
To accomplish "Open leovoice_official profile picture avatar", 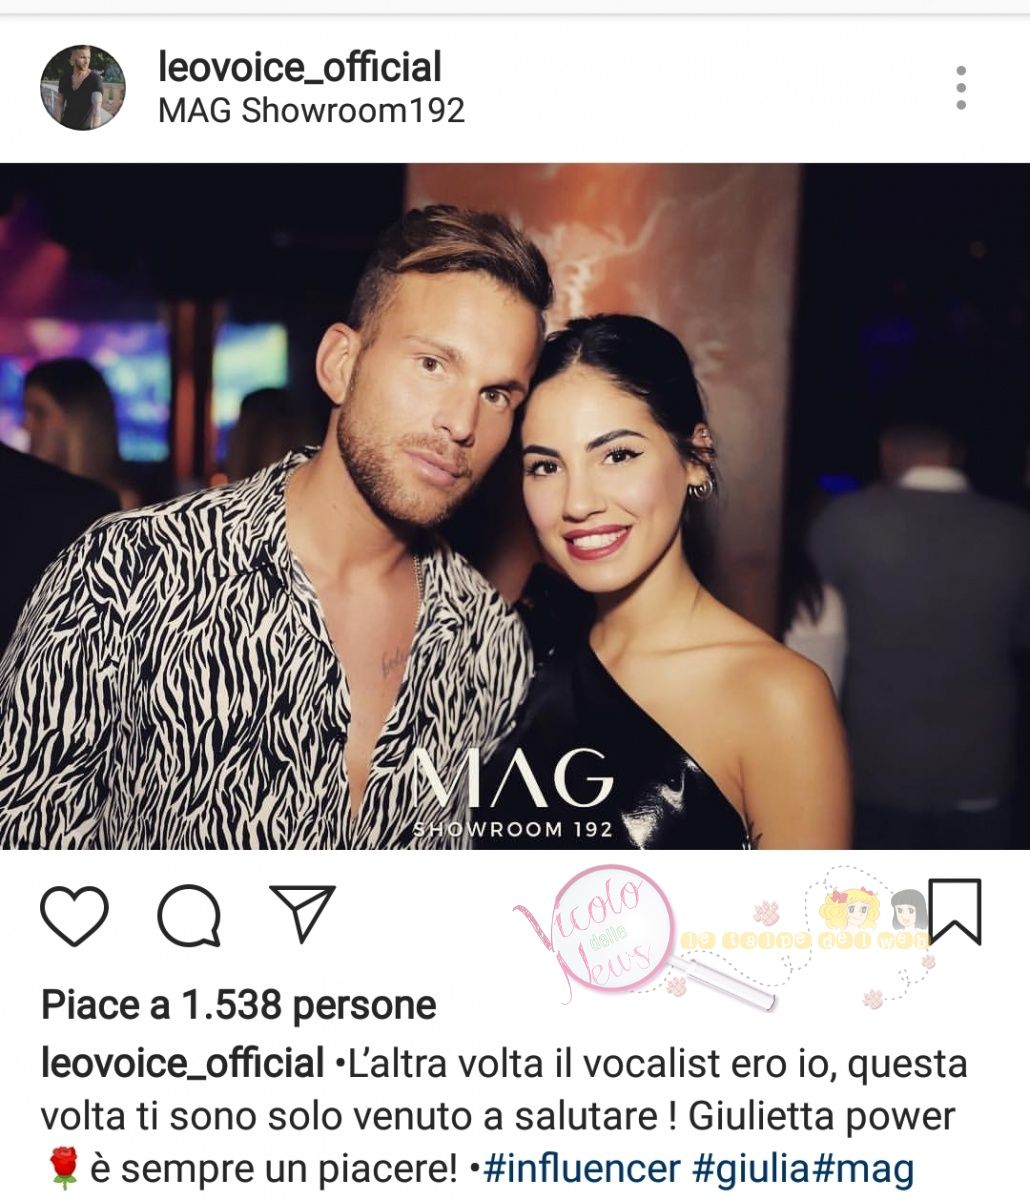I will pyautogui.click(x=83, y=87).
